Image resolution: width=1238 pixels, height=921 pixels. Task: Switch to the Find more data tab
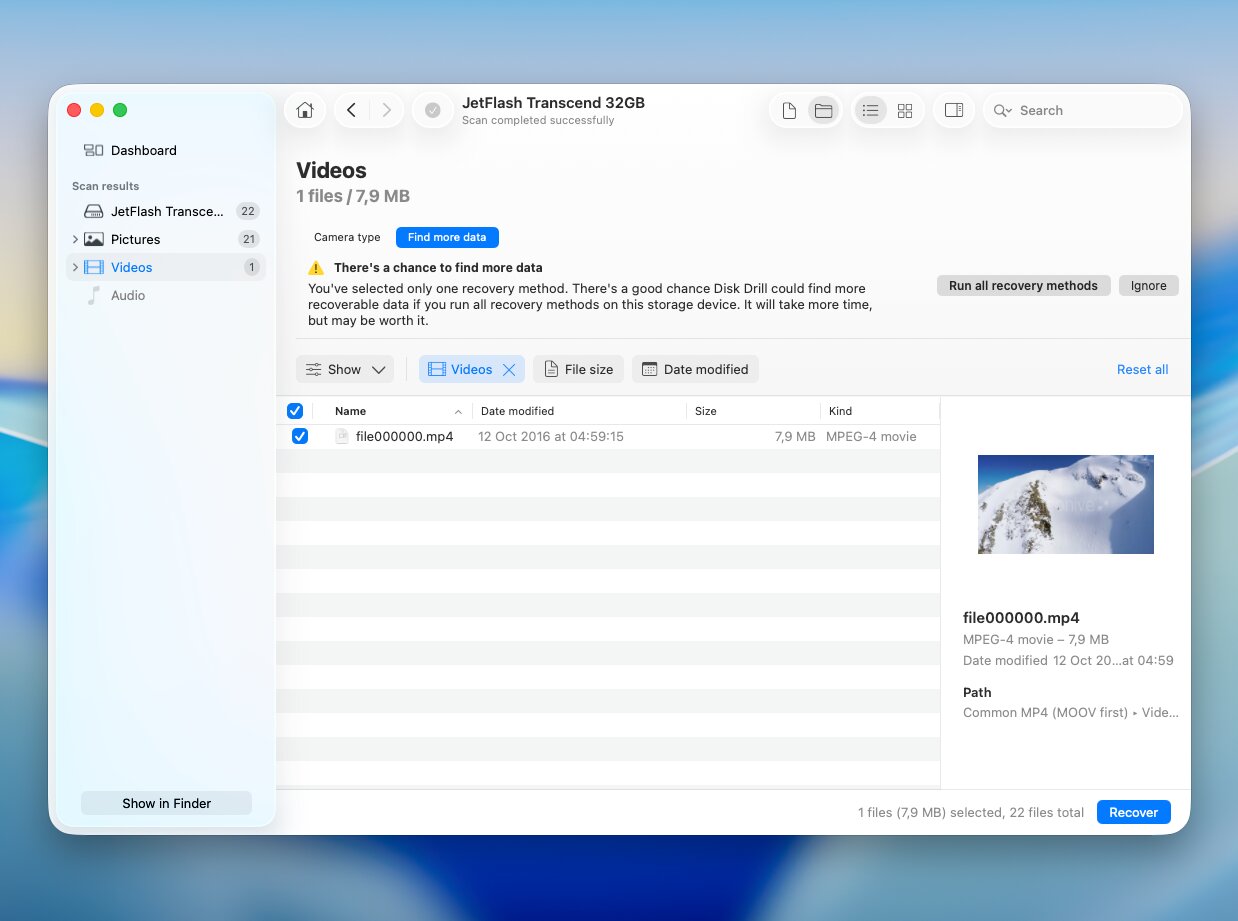tap(447, 237)
